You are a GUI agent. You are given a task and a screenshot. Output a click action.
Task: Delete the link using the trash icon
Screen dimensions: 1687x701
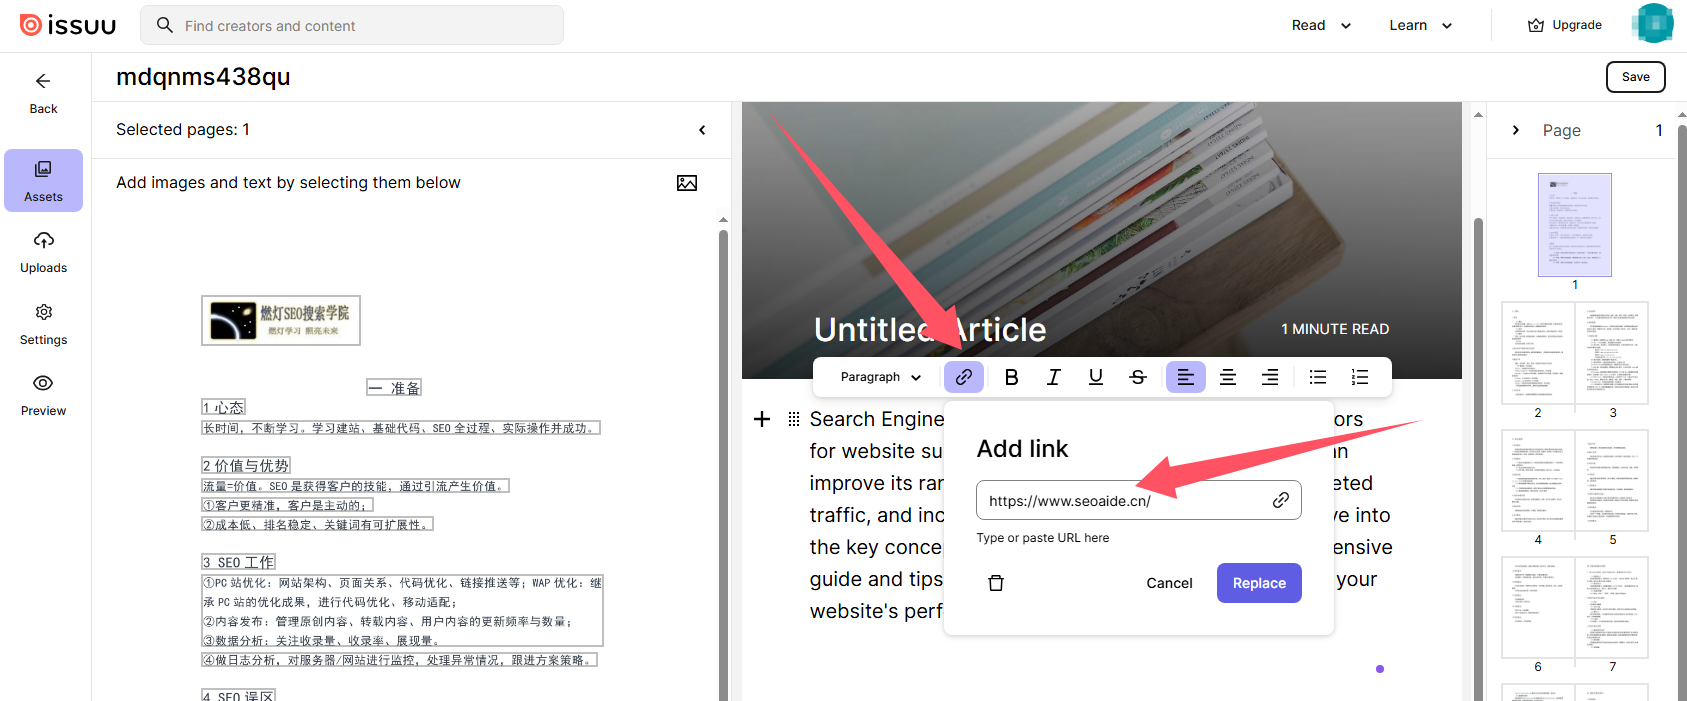pyautogui.click(x=996, y=583)
